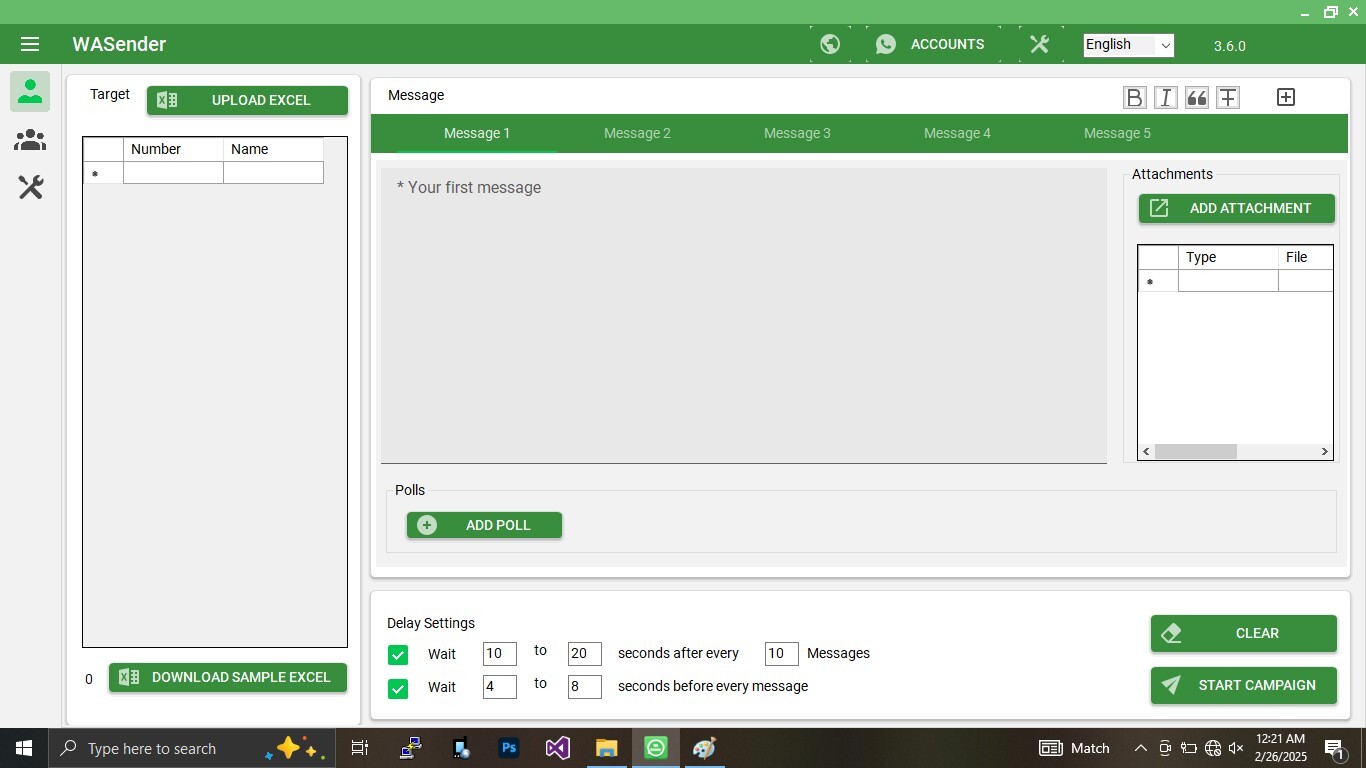Viewport: 1366px width, 768px height.
Task: Click the empty Type cell in attachments table
Action: pos(1228,281)
